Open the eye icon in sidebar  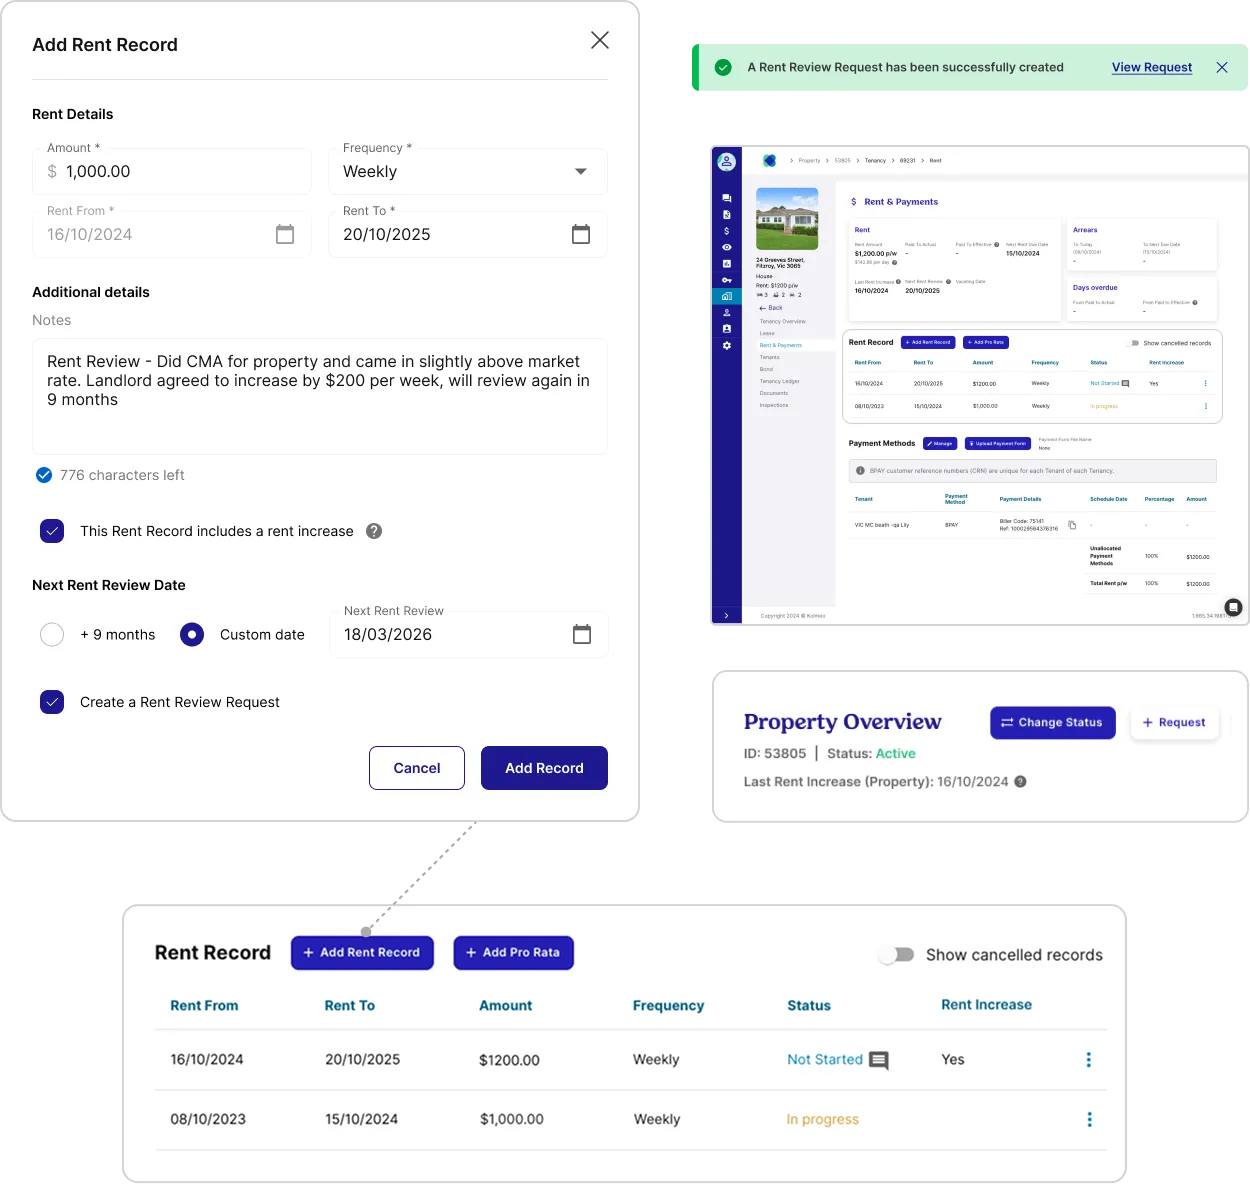coord(727,247)
